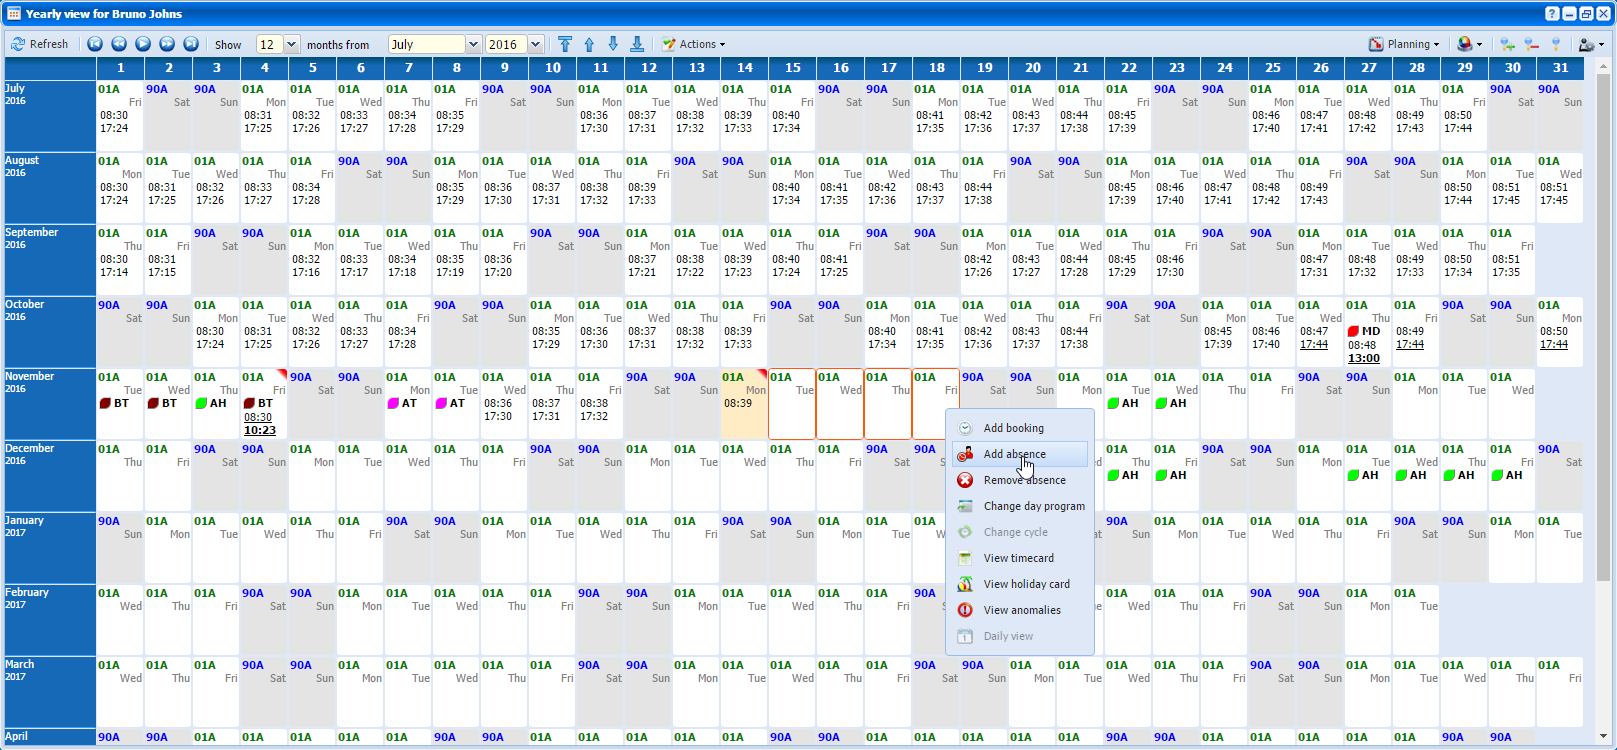Open the help question mark button
The height and width of the screenshot is (750, 1617).
(x=1552, y=14)
